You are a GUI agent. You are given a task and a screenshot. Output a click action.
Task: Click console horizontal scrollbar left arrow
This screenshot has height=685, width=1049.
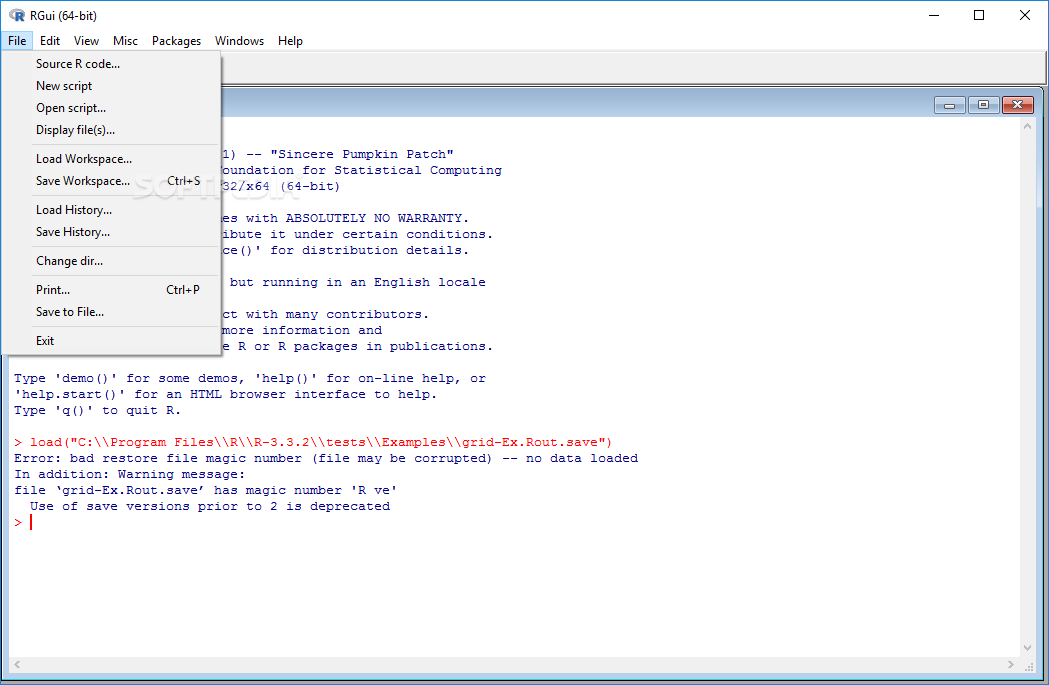coord(17,664)
